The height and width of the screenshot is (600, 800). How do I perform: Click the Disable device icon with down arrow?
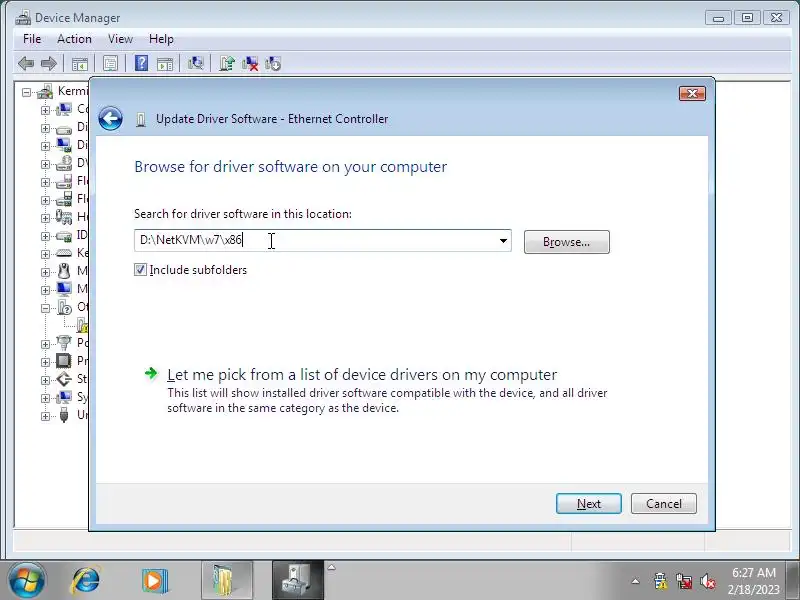(x=273, y=64)
